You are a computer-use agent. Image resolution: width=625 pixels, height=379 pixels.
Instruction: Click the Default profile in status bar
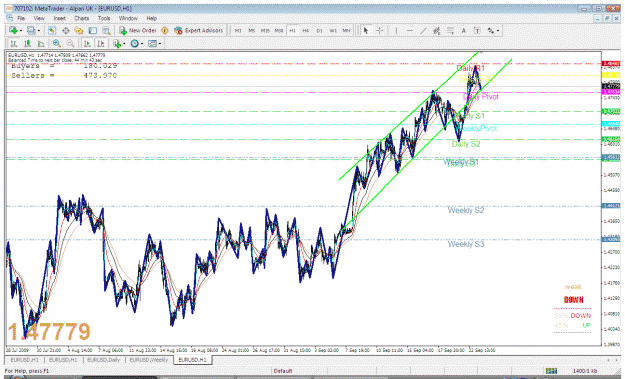283,371
